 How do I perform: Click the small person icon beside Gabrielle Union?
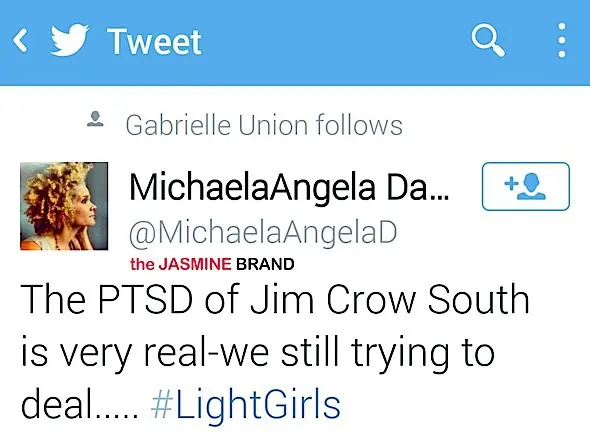95,119
